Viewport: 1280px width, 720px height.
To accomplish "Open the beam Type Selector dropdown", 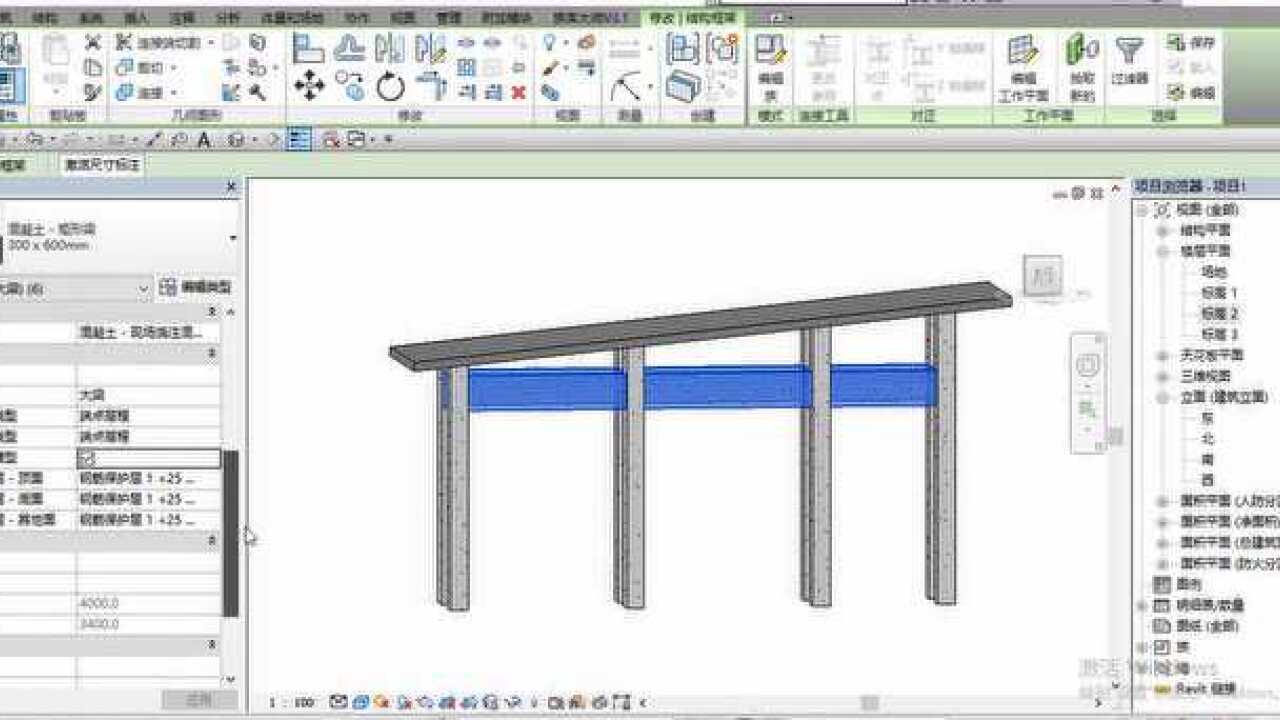I will click(x=232, y=238).
